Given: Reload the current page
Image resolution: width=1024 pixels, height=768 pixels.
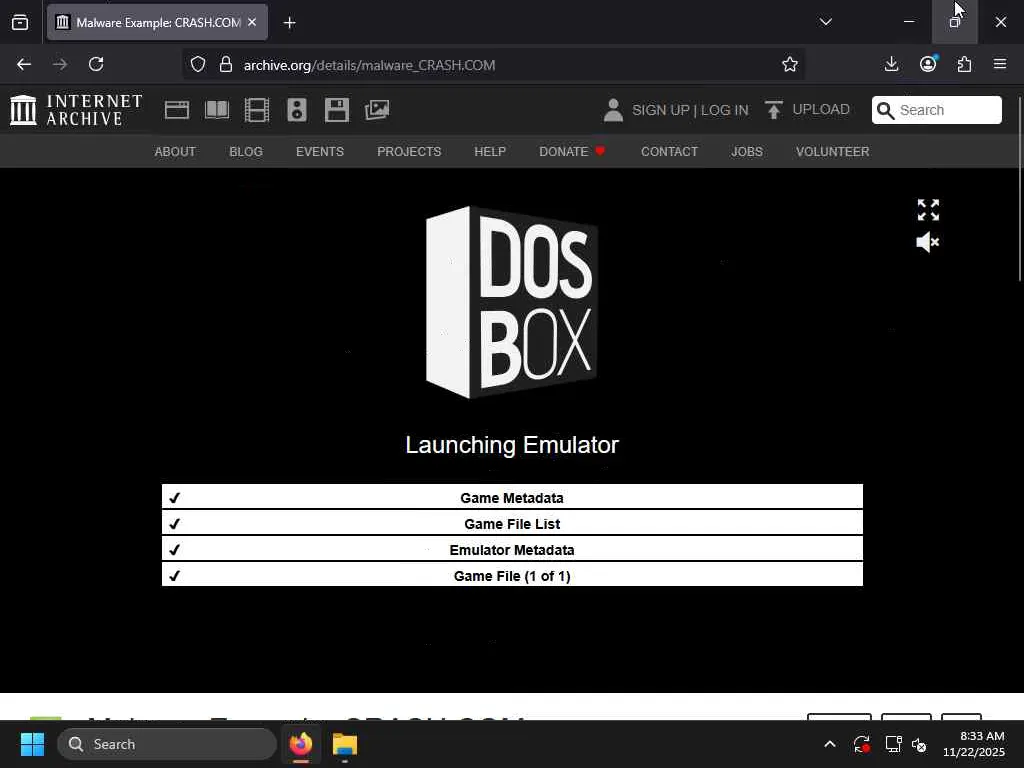Looking at the screenshot, I should coord(96,64).
